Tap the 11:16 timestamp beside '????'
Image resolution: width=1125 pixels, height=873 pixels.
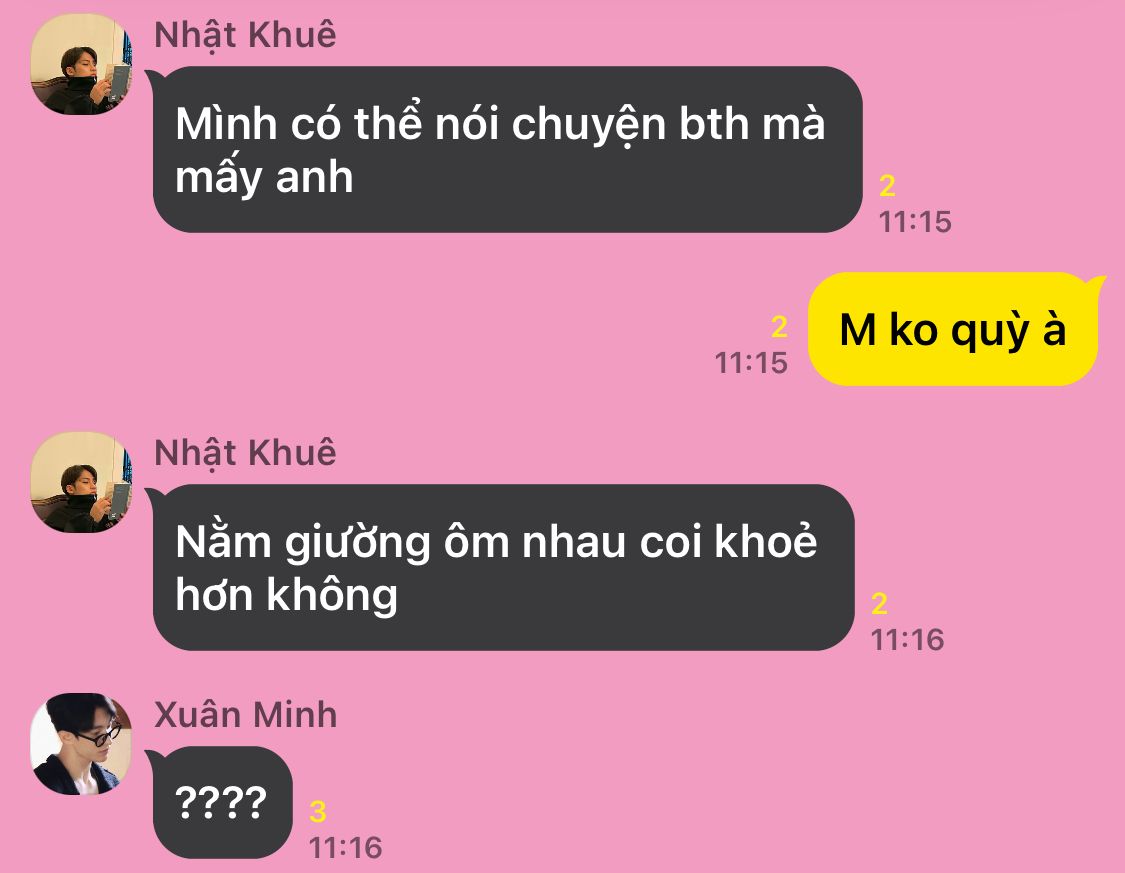point(345,848)
